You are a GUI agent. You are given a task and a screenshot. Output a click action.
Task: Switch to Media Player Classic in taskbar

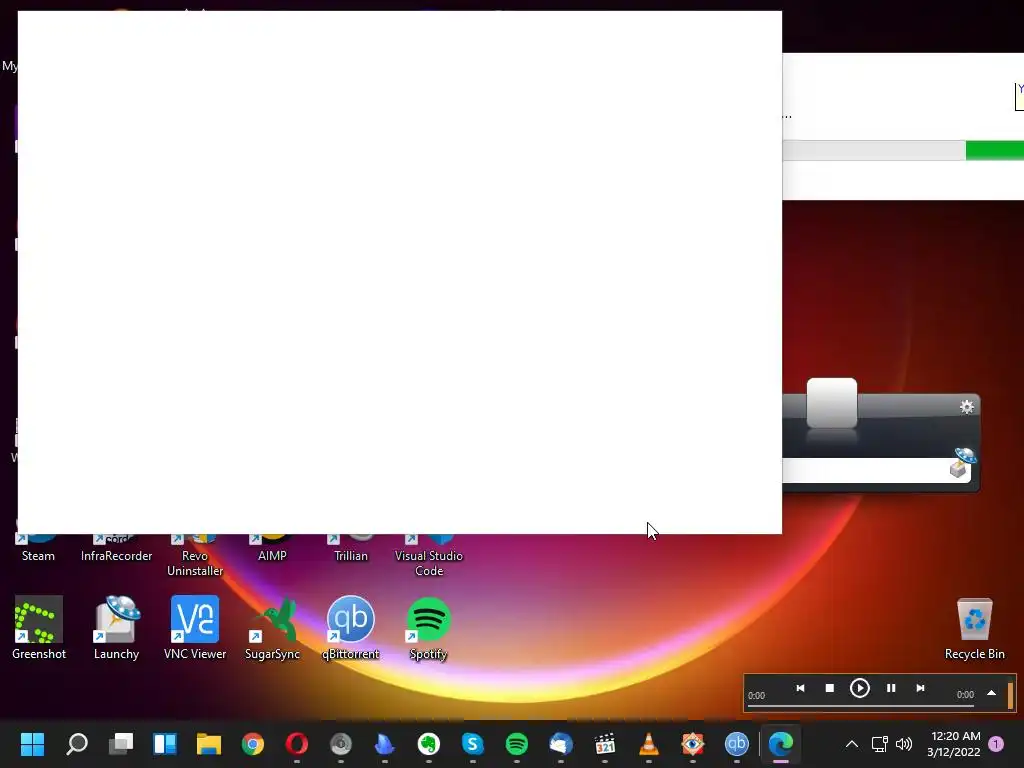(x=605, y=743)
